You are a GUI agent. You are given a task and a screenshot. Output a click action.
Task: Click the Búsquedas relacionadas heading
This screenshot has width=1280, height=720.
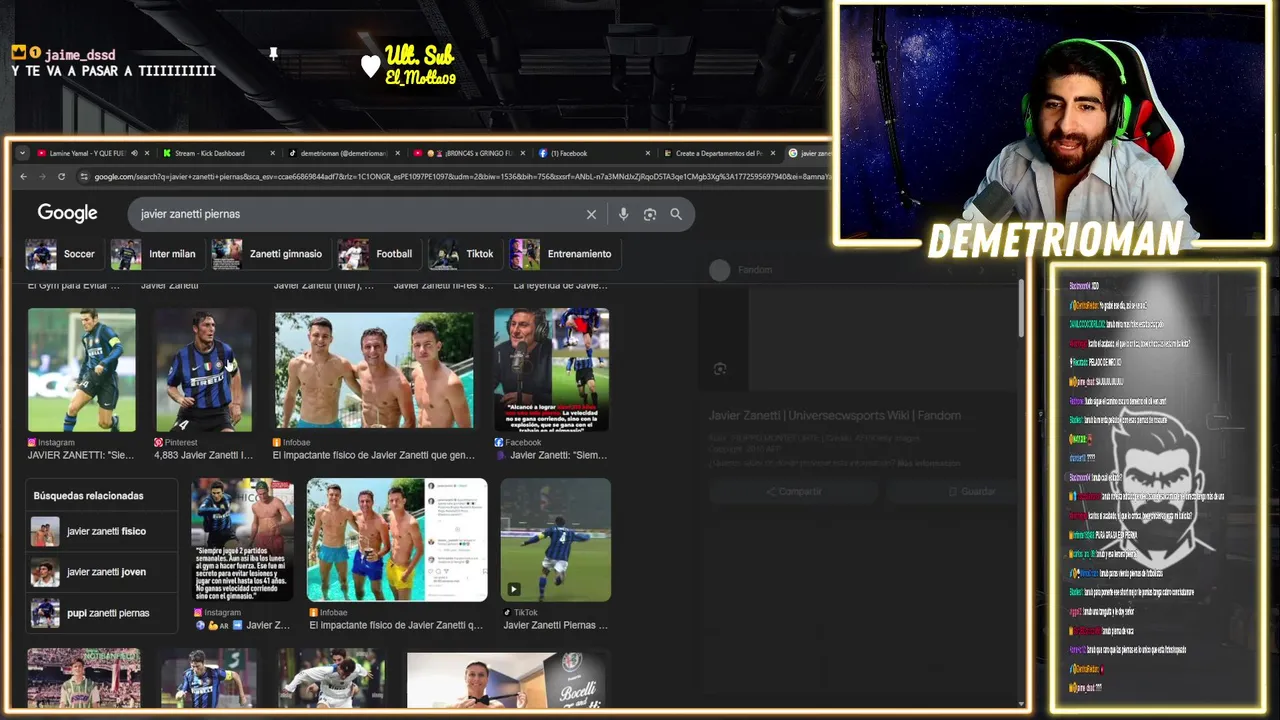click(x=88, y=496)
